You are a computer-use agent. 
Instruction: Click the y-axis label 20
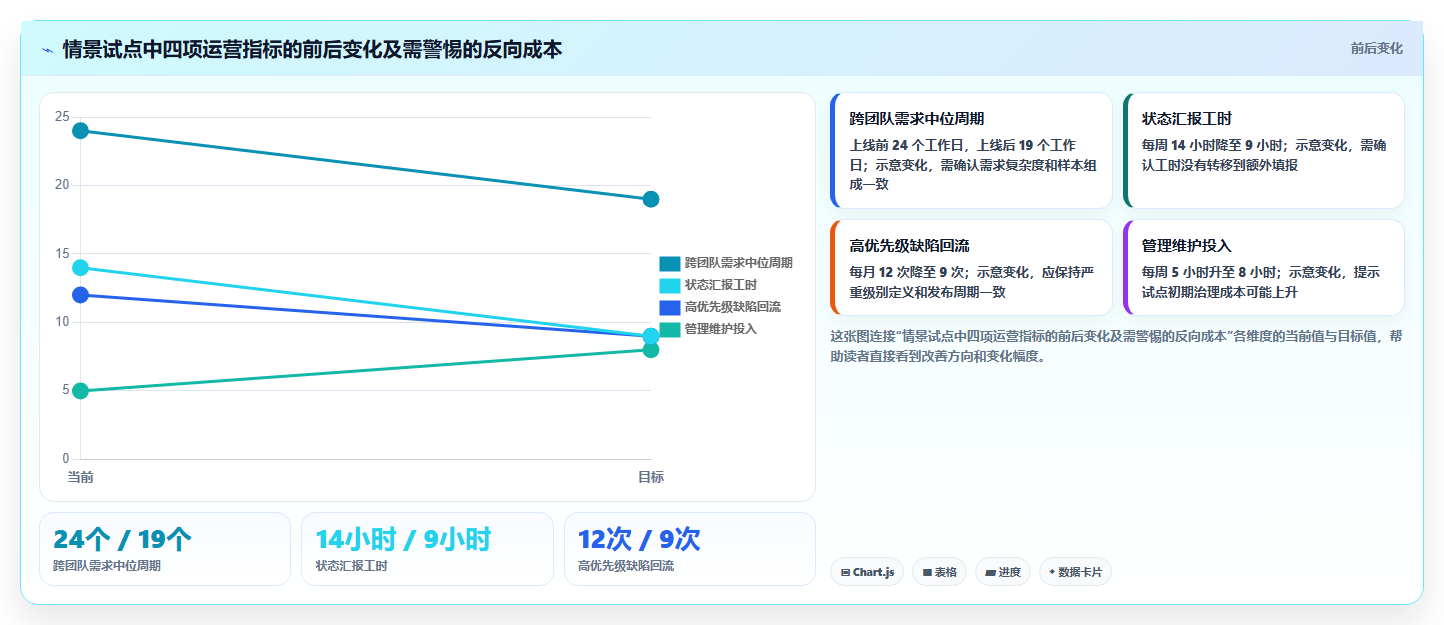coord(62,185)
